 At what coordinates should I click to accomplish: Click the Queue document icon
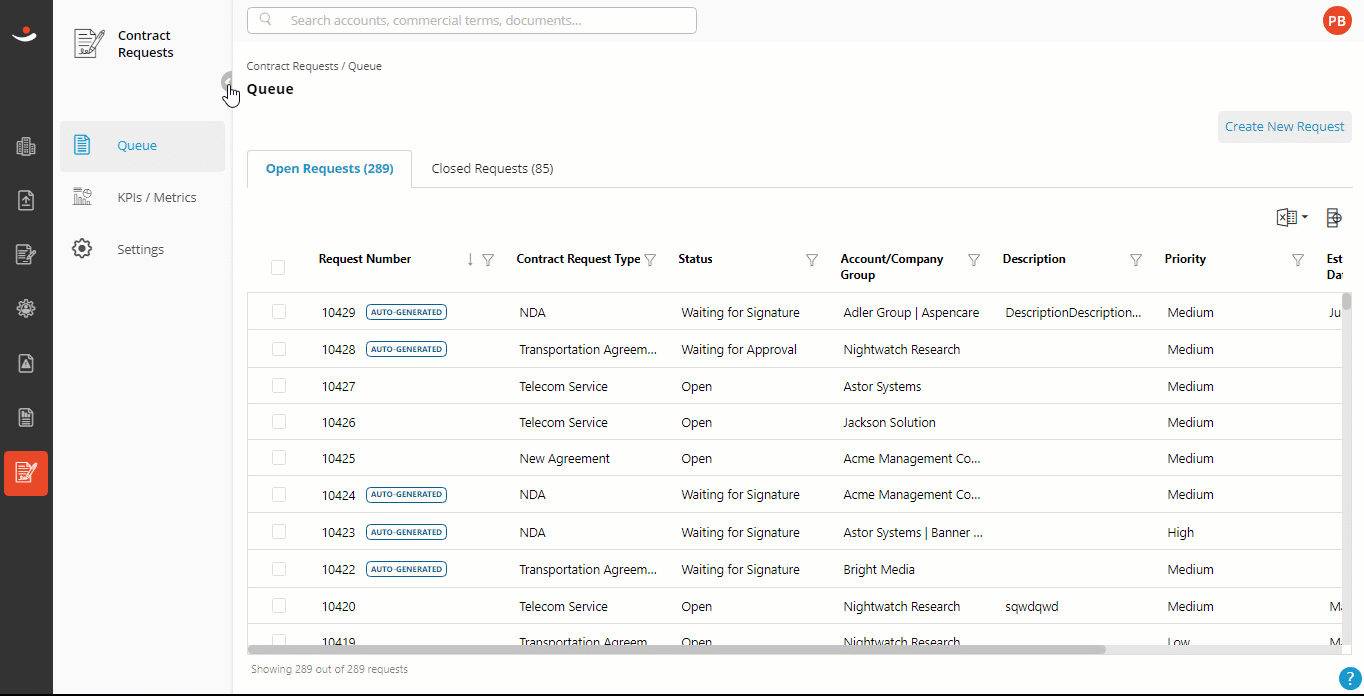pyautogui.click(x=82, y=145)
